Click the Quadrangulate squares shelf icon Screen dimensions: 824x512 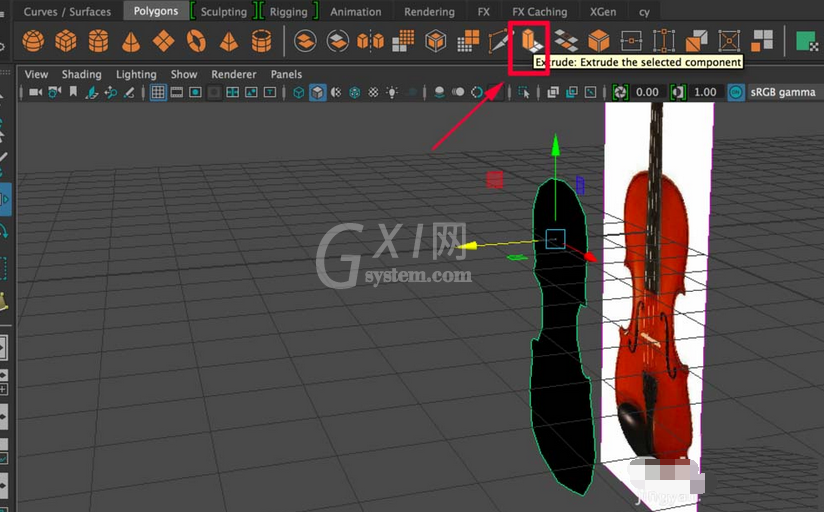(x=761, y=40)
